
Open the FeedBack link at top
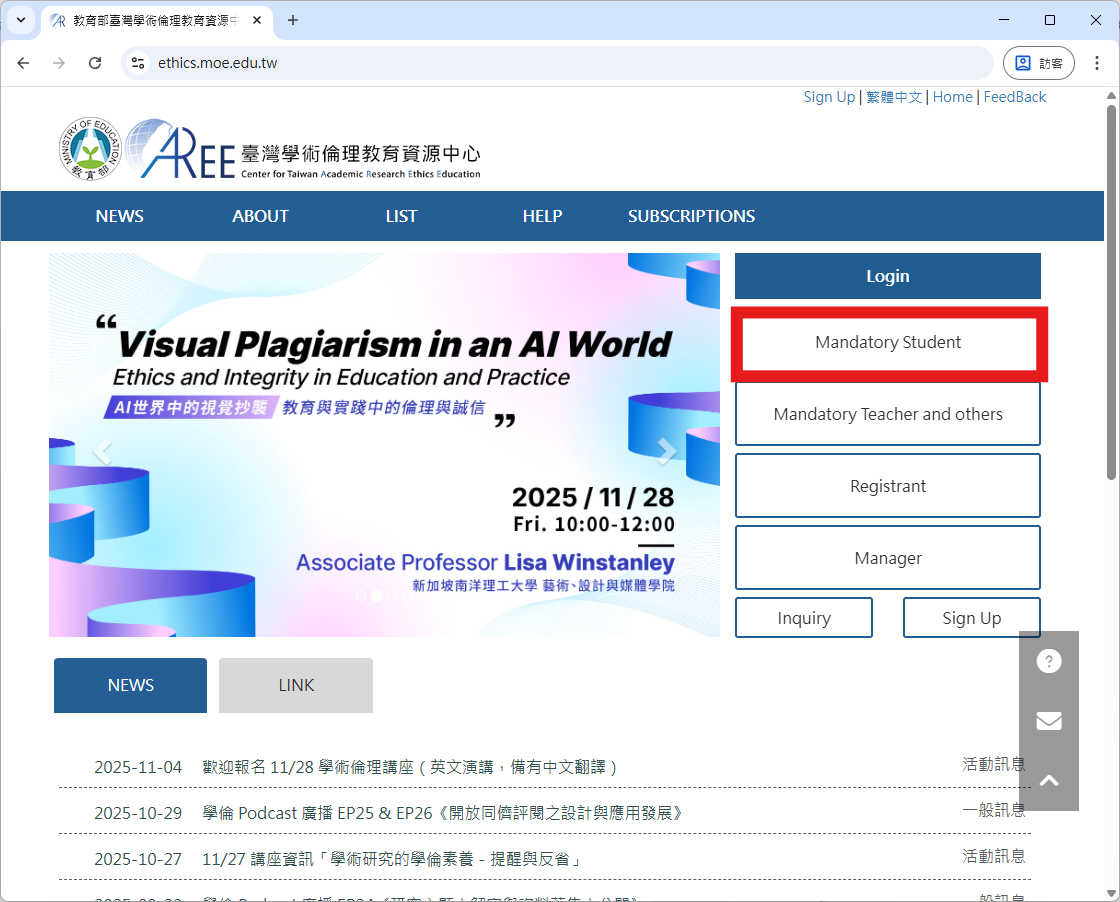(x=1014, y=97)
